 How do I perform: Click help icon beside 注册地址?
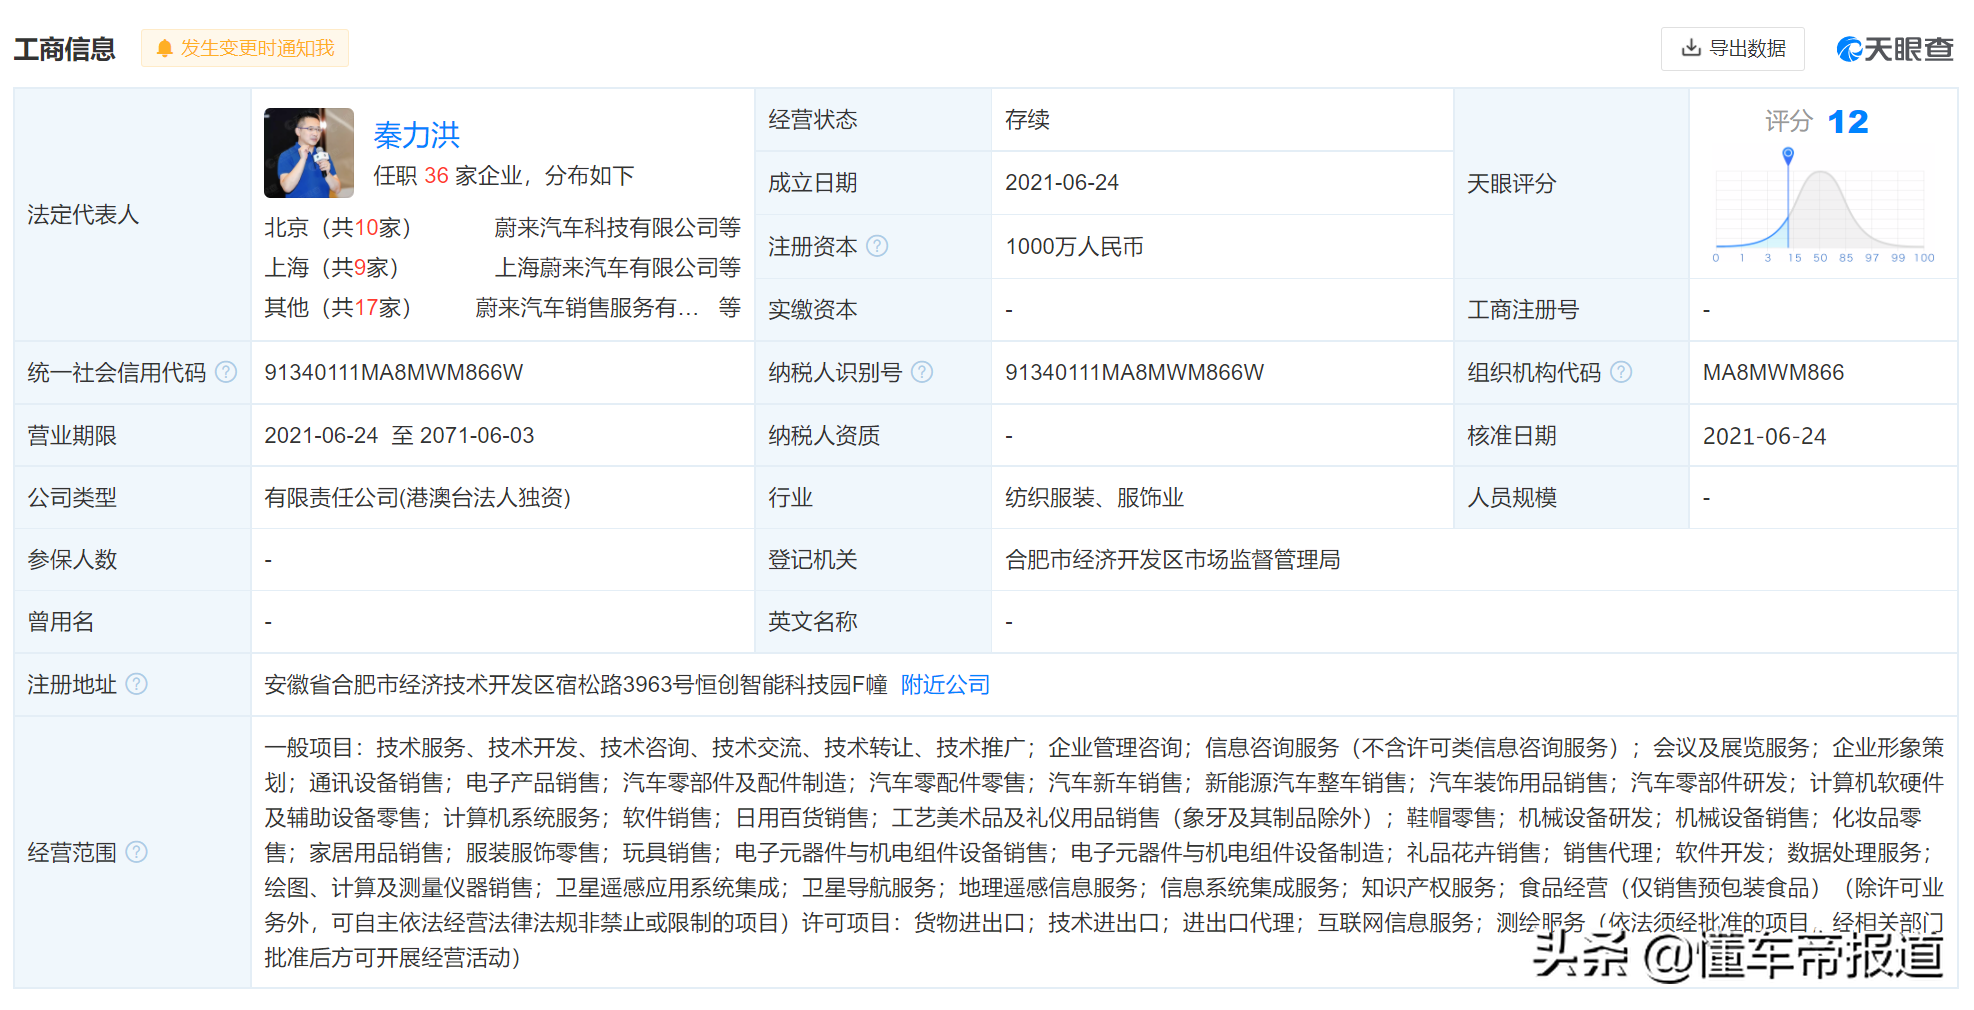coord(137,684)
